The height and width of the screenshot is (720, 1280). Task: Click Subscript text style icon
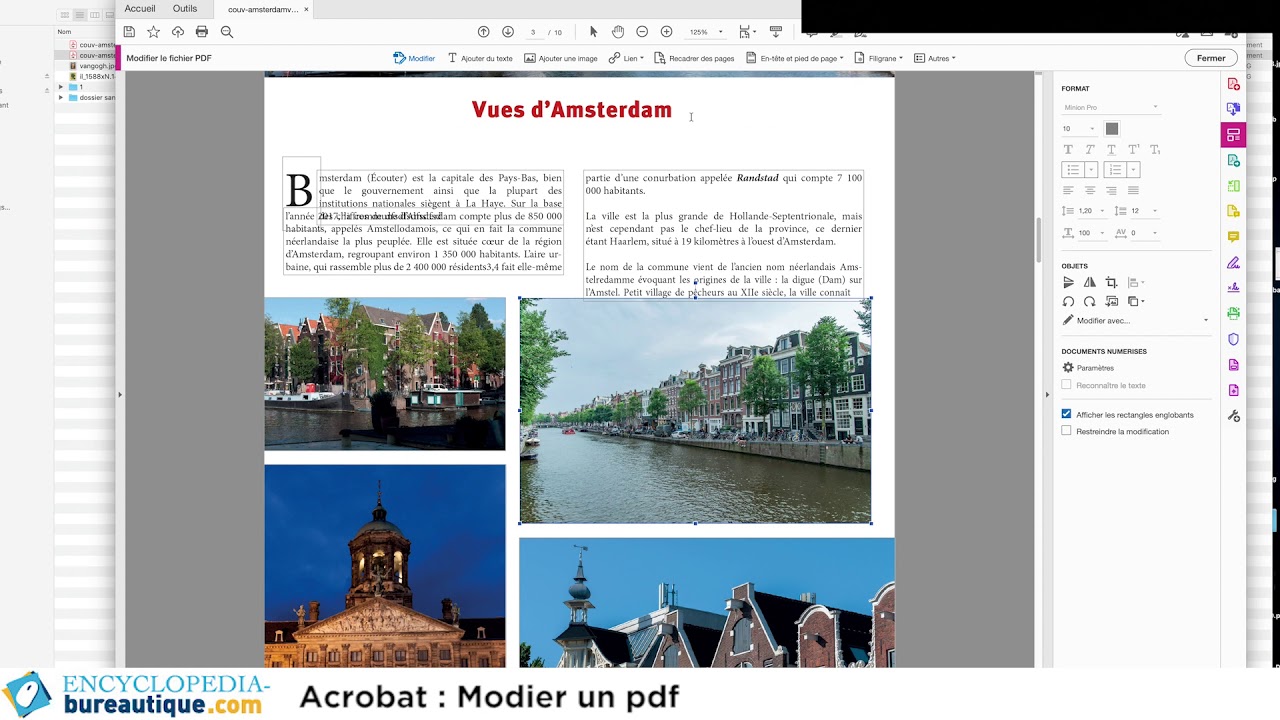tap(1155, 149)
